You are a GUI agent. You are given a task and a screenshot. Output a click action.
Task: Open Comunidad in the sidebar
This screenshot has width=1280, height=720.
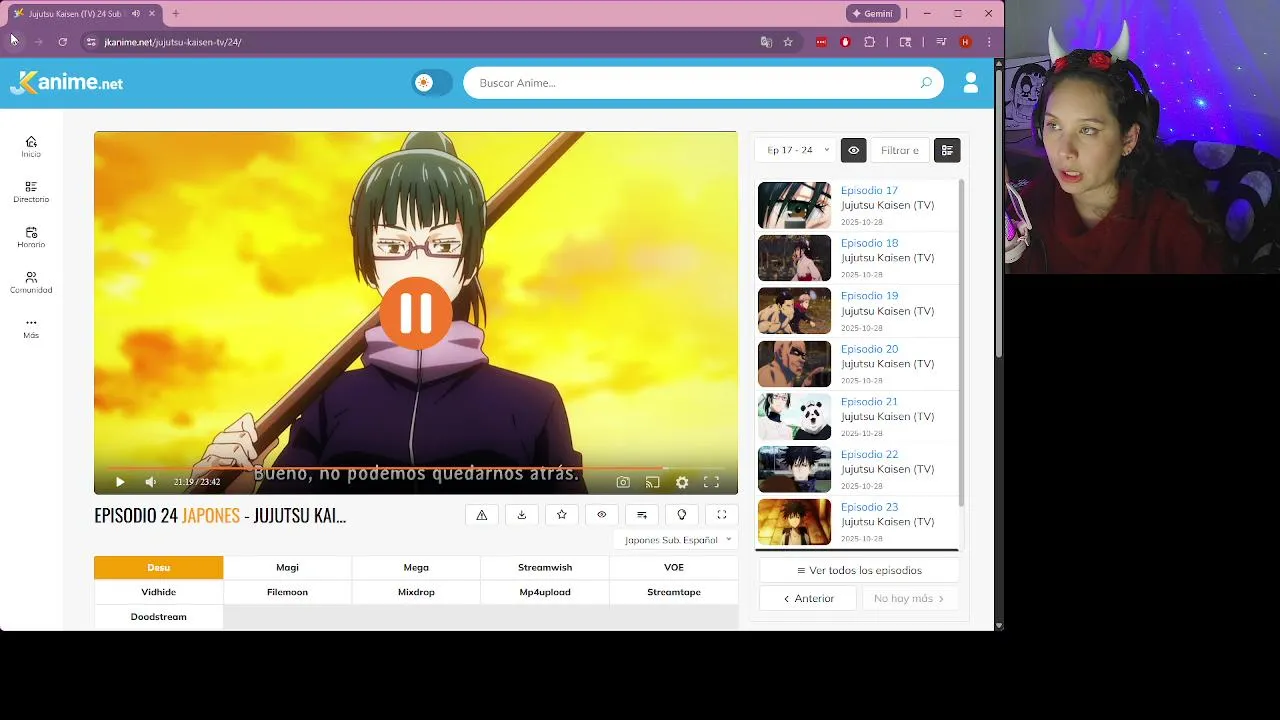point(31,283)
